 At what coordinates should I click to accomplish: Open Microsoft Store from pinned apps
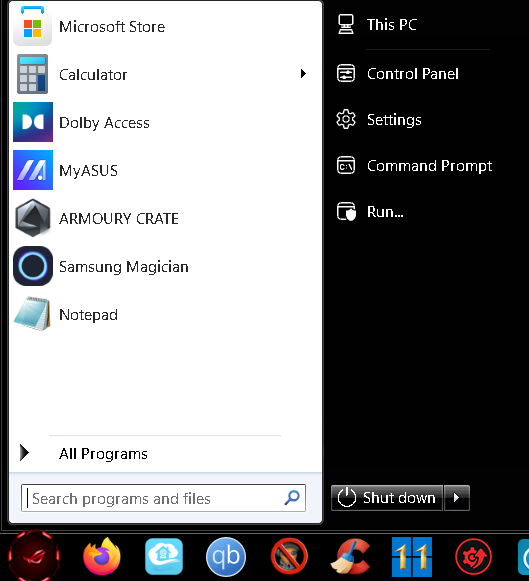click(x=165, y=26)
